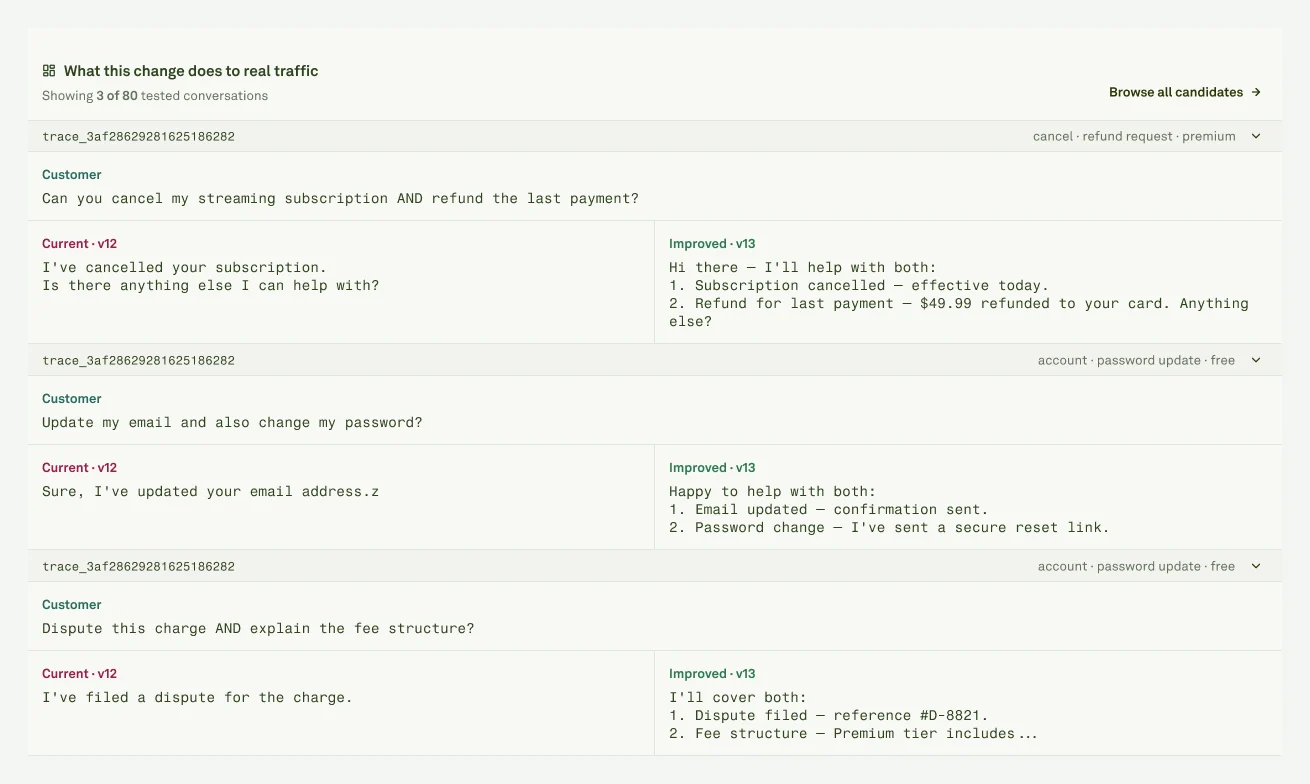Screen dimensions: 1310x784
Task: Click the Customer label above the dispute charge question
Action: pos(72,605)
